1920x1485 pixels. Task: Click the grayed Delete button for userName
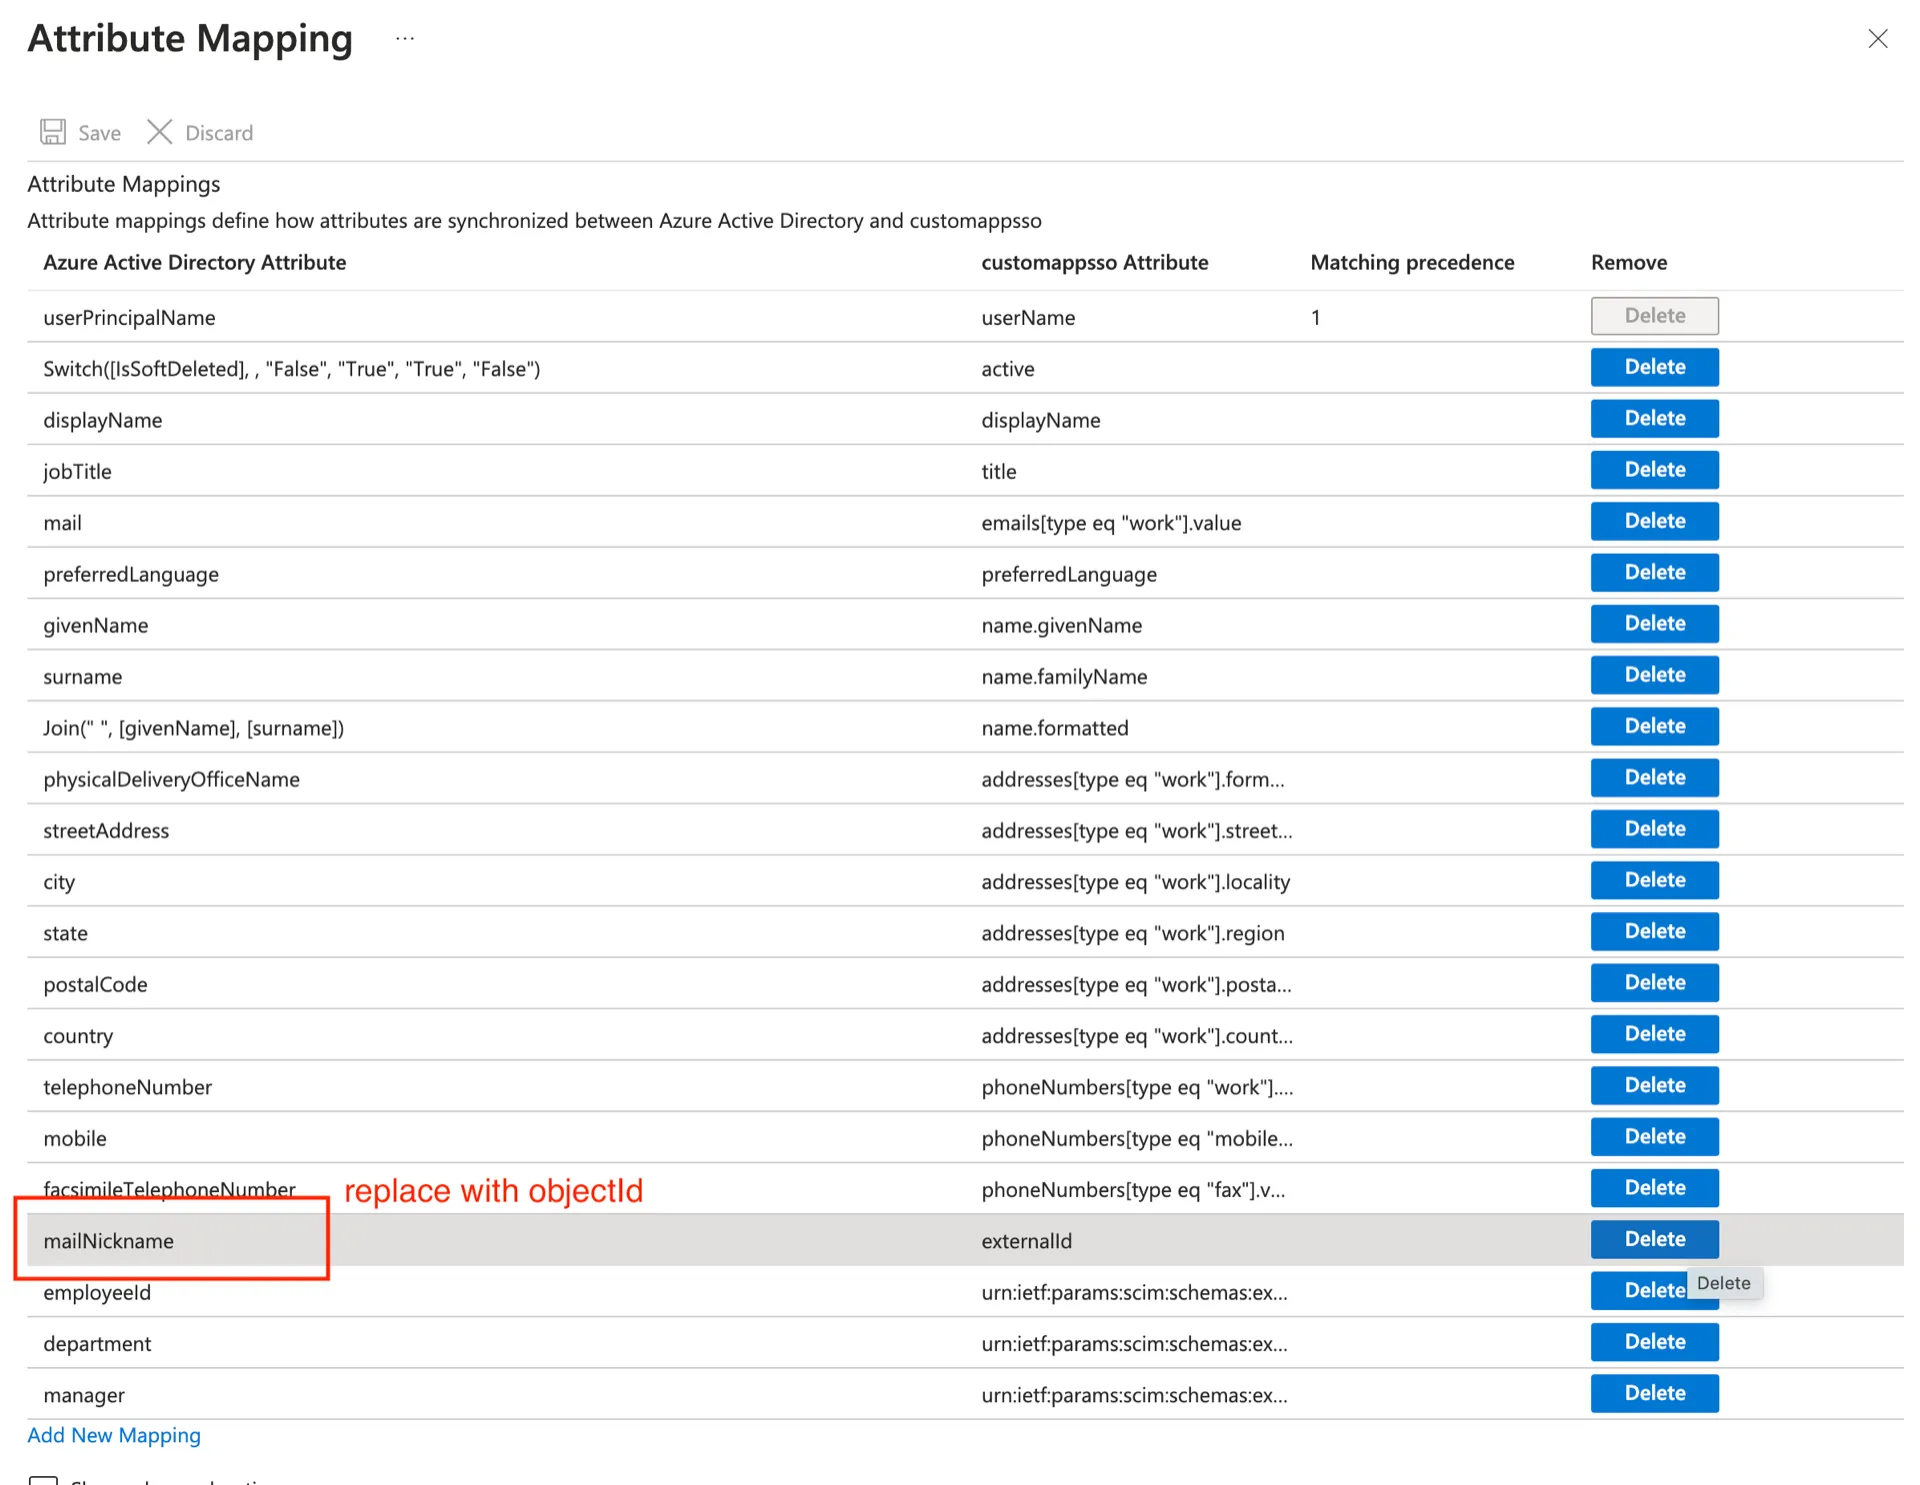click(1654, 316)
